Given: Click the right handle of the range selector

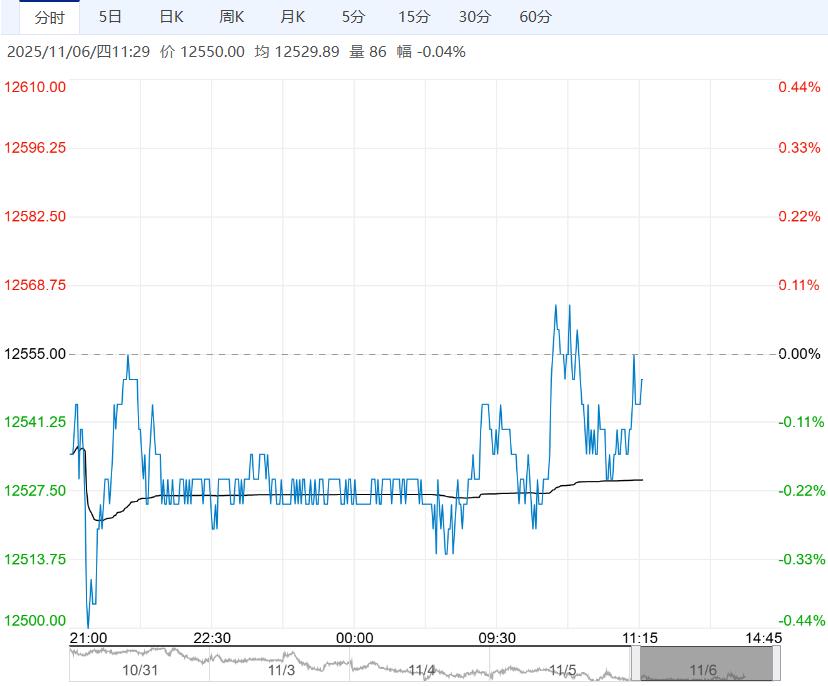Looking at the screenshot, I should tap(776, 664).
